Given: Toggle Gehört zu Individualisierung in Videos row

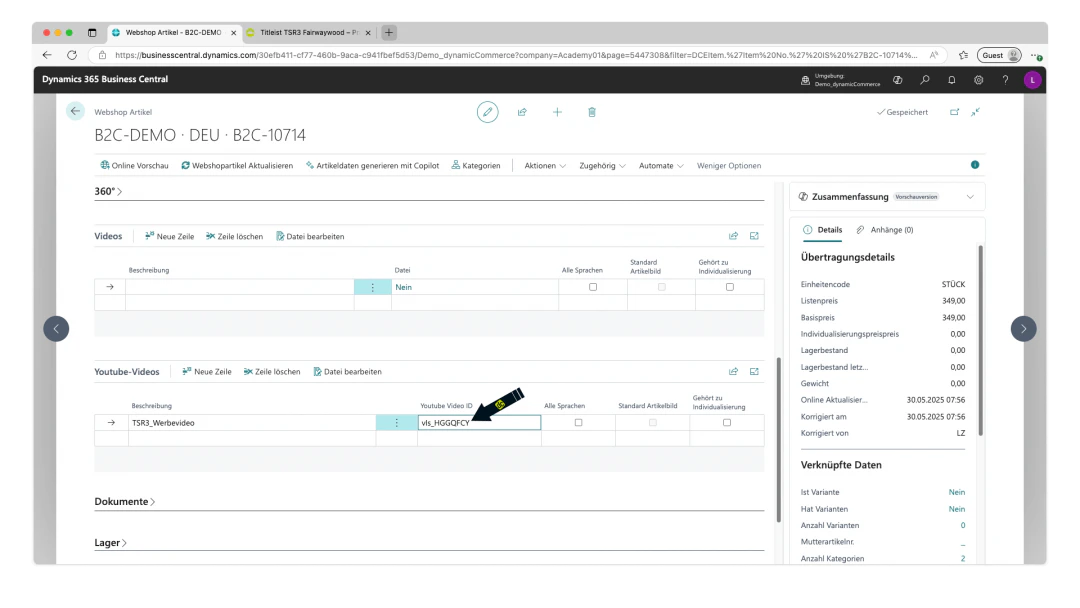Looking at the screenshot, I should [x=729, y=287].
